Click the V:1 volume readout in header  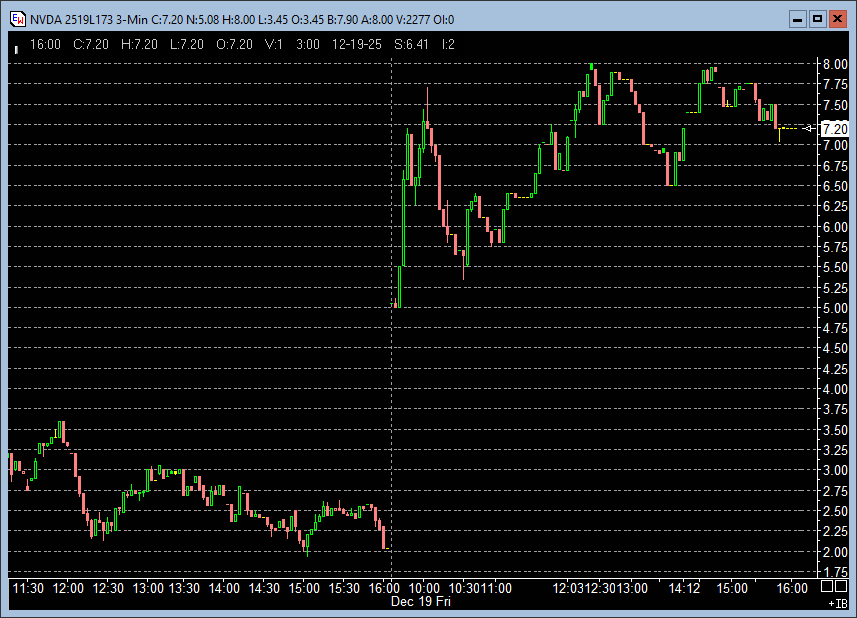pos(275,44)
